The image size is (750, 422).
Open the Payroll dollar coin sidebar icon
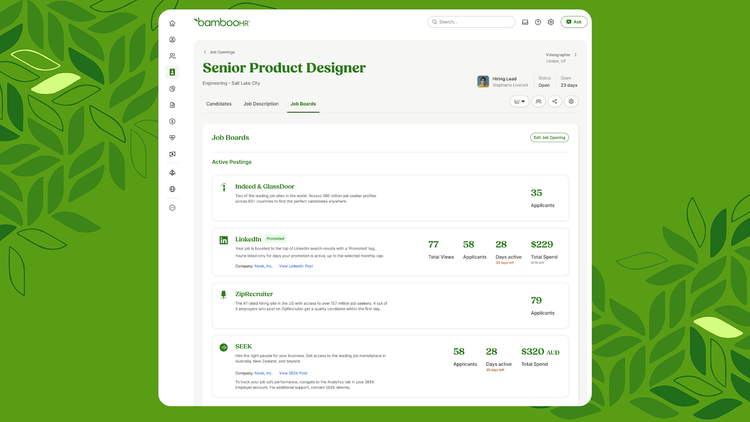[x=172, y=121]
